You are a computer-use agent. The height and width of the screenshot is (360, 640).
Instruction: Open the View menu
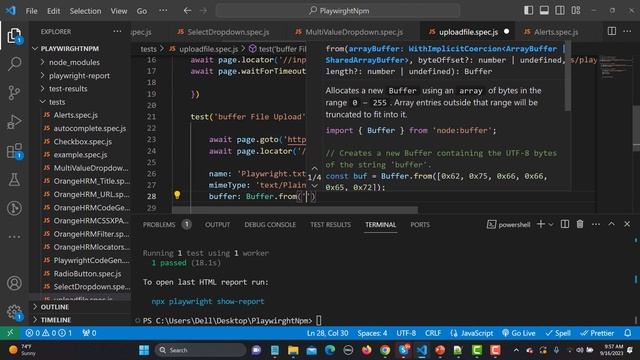tap(119, 11)
